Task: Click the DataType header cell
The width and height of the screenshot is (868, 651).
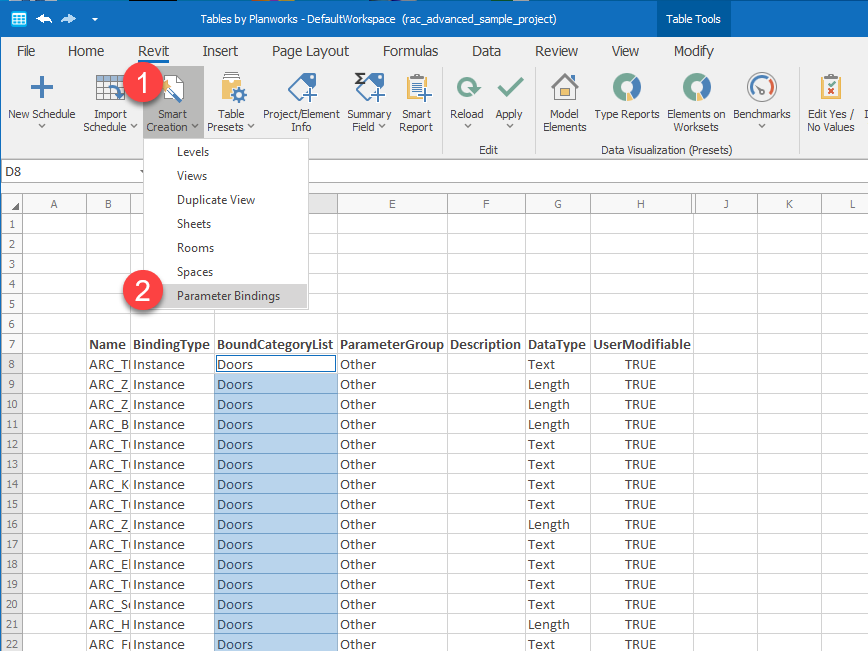Action: pyautogui.click(x=558, y=344)
